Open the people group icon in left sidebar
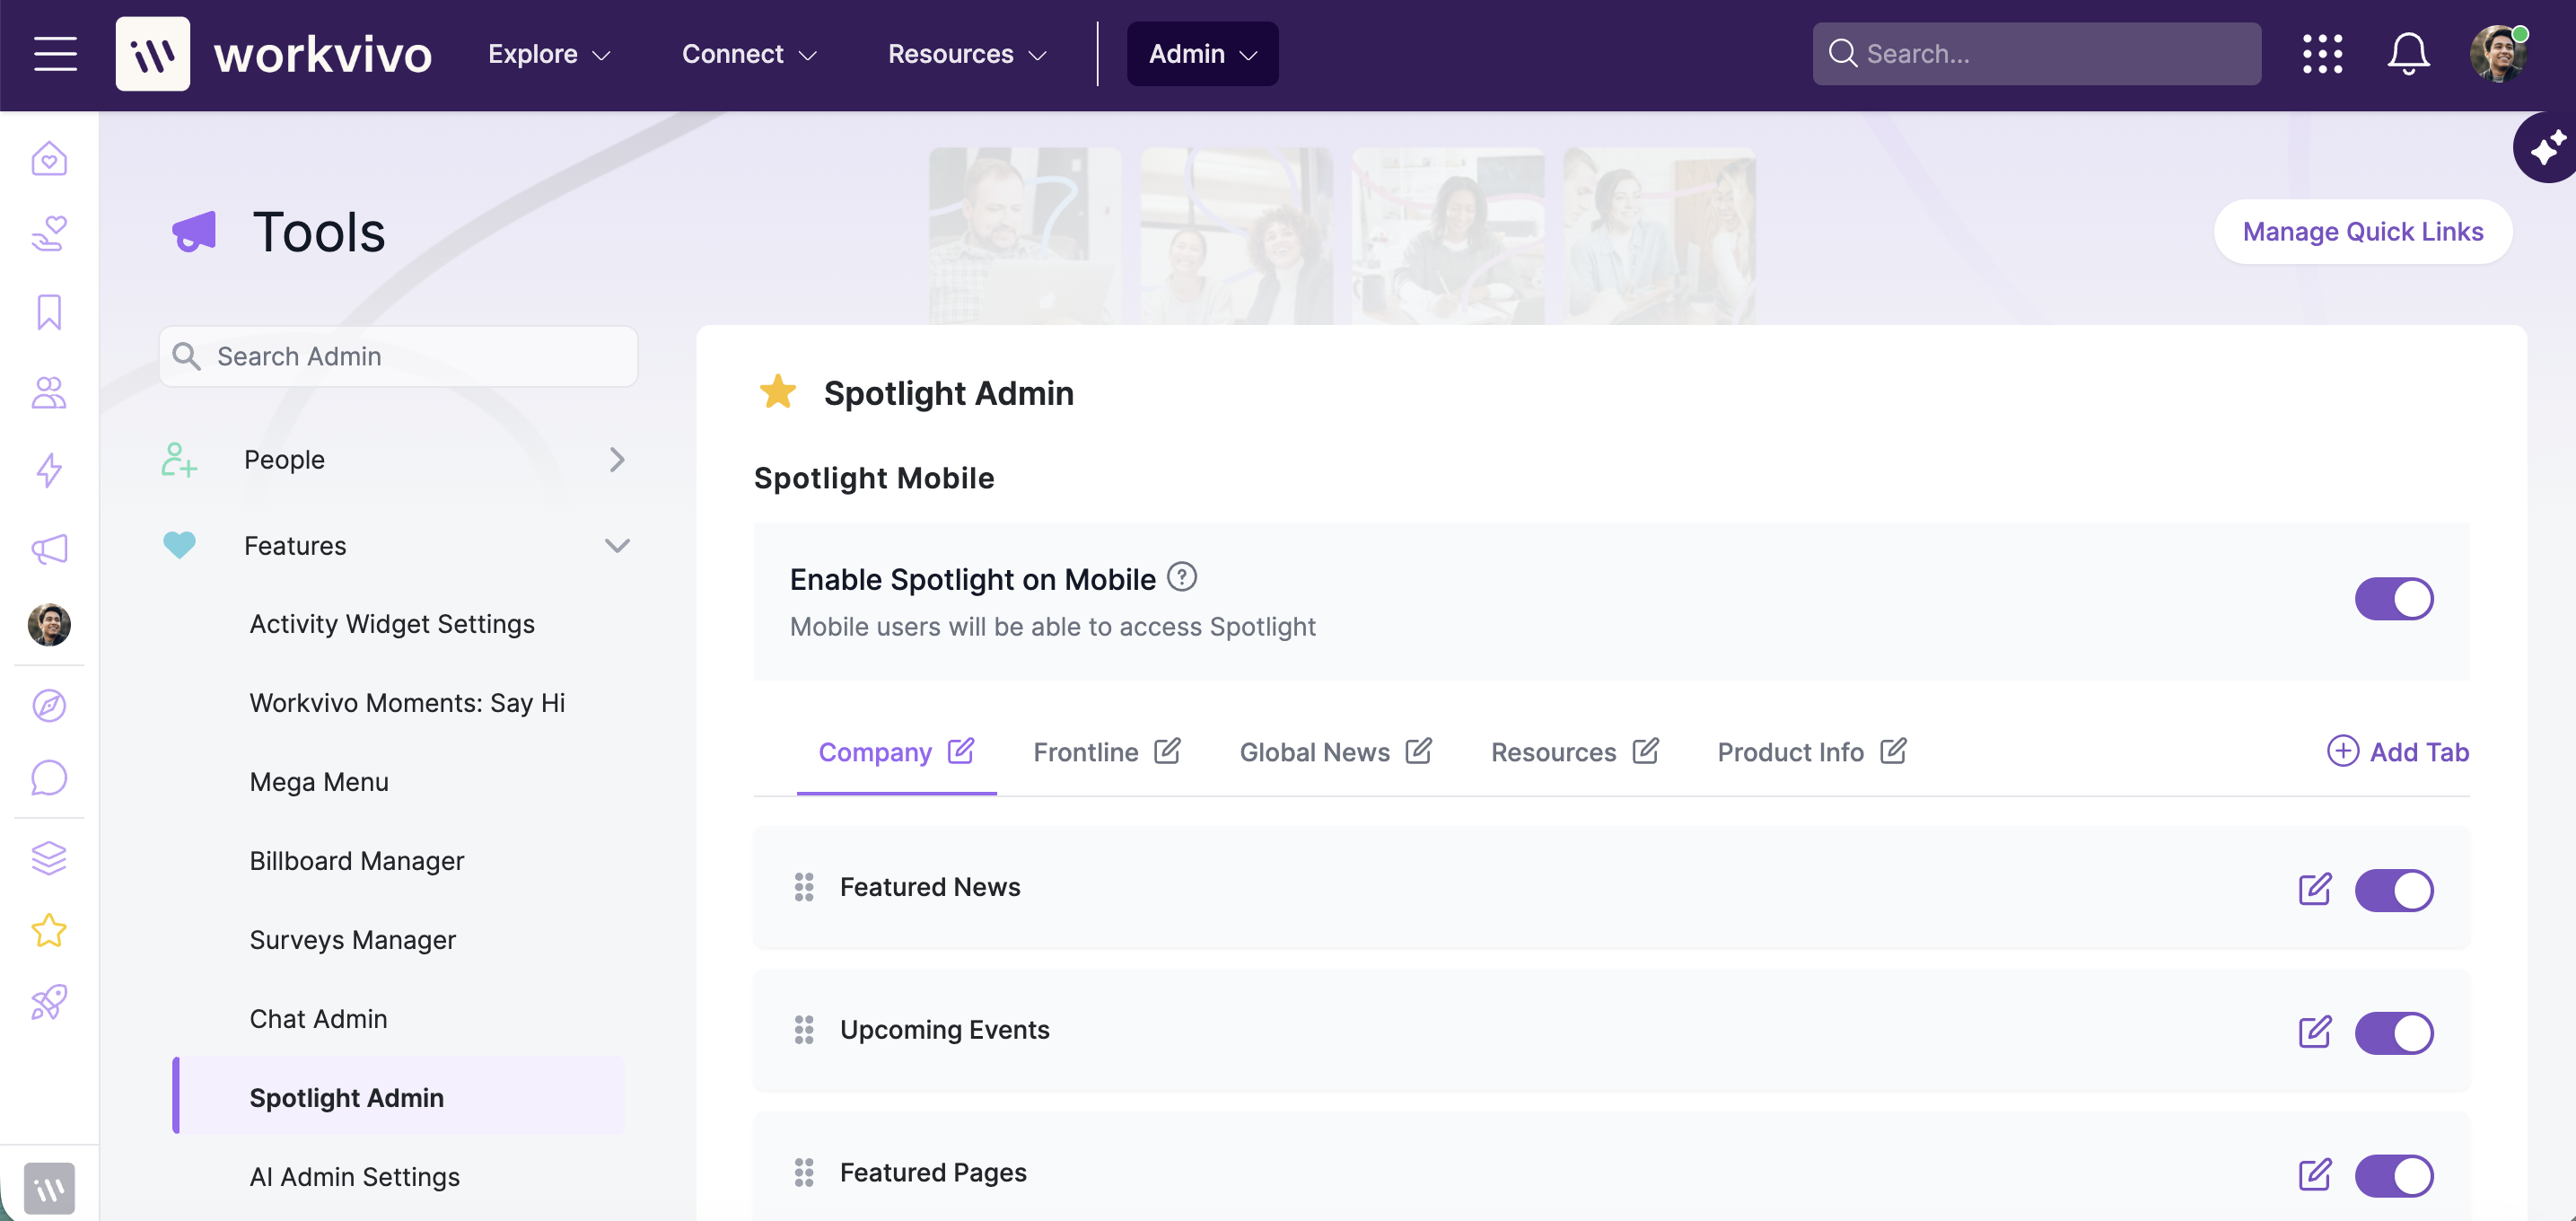The height and width of the screenshot is (1221, 2576). pyautogui.click(x=49, y=392)
